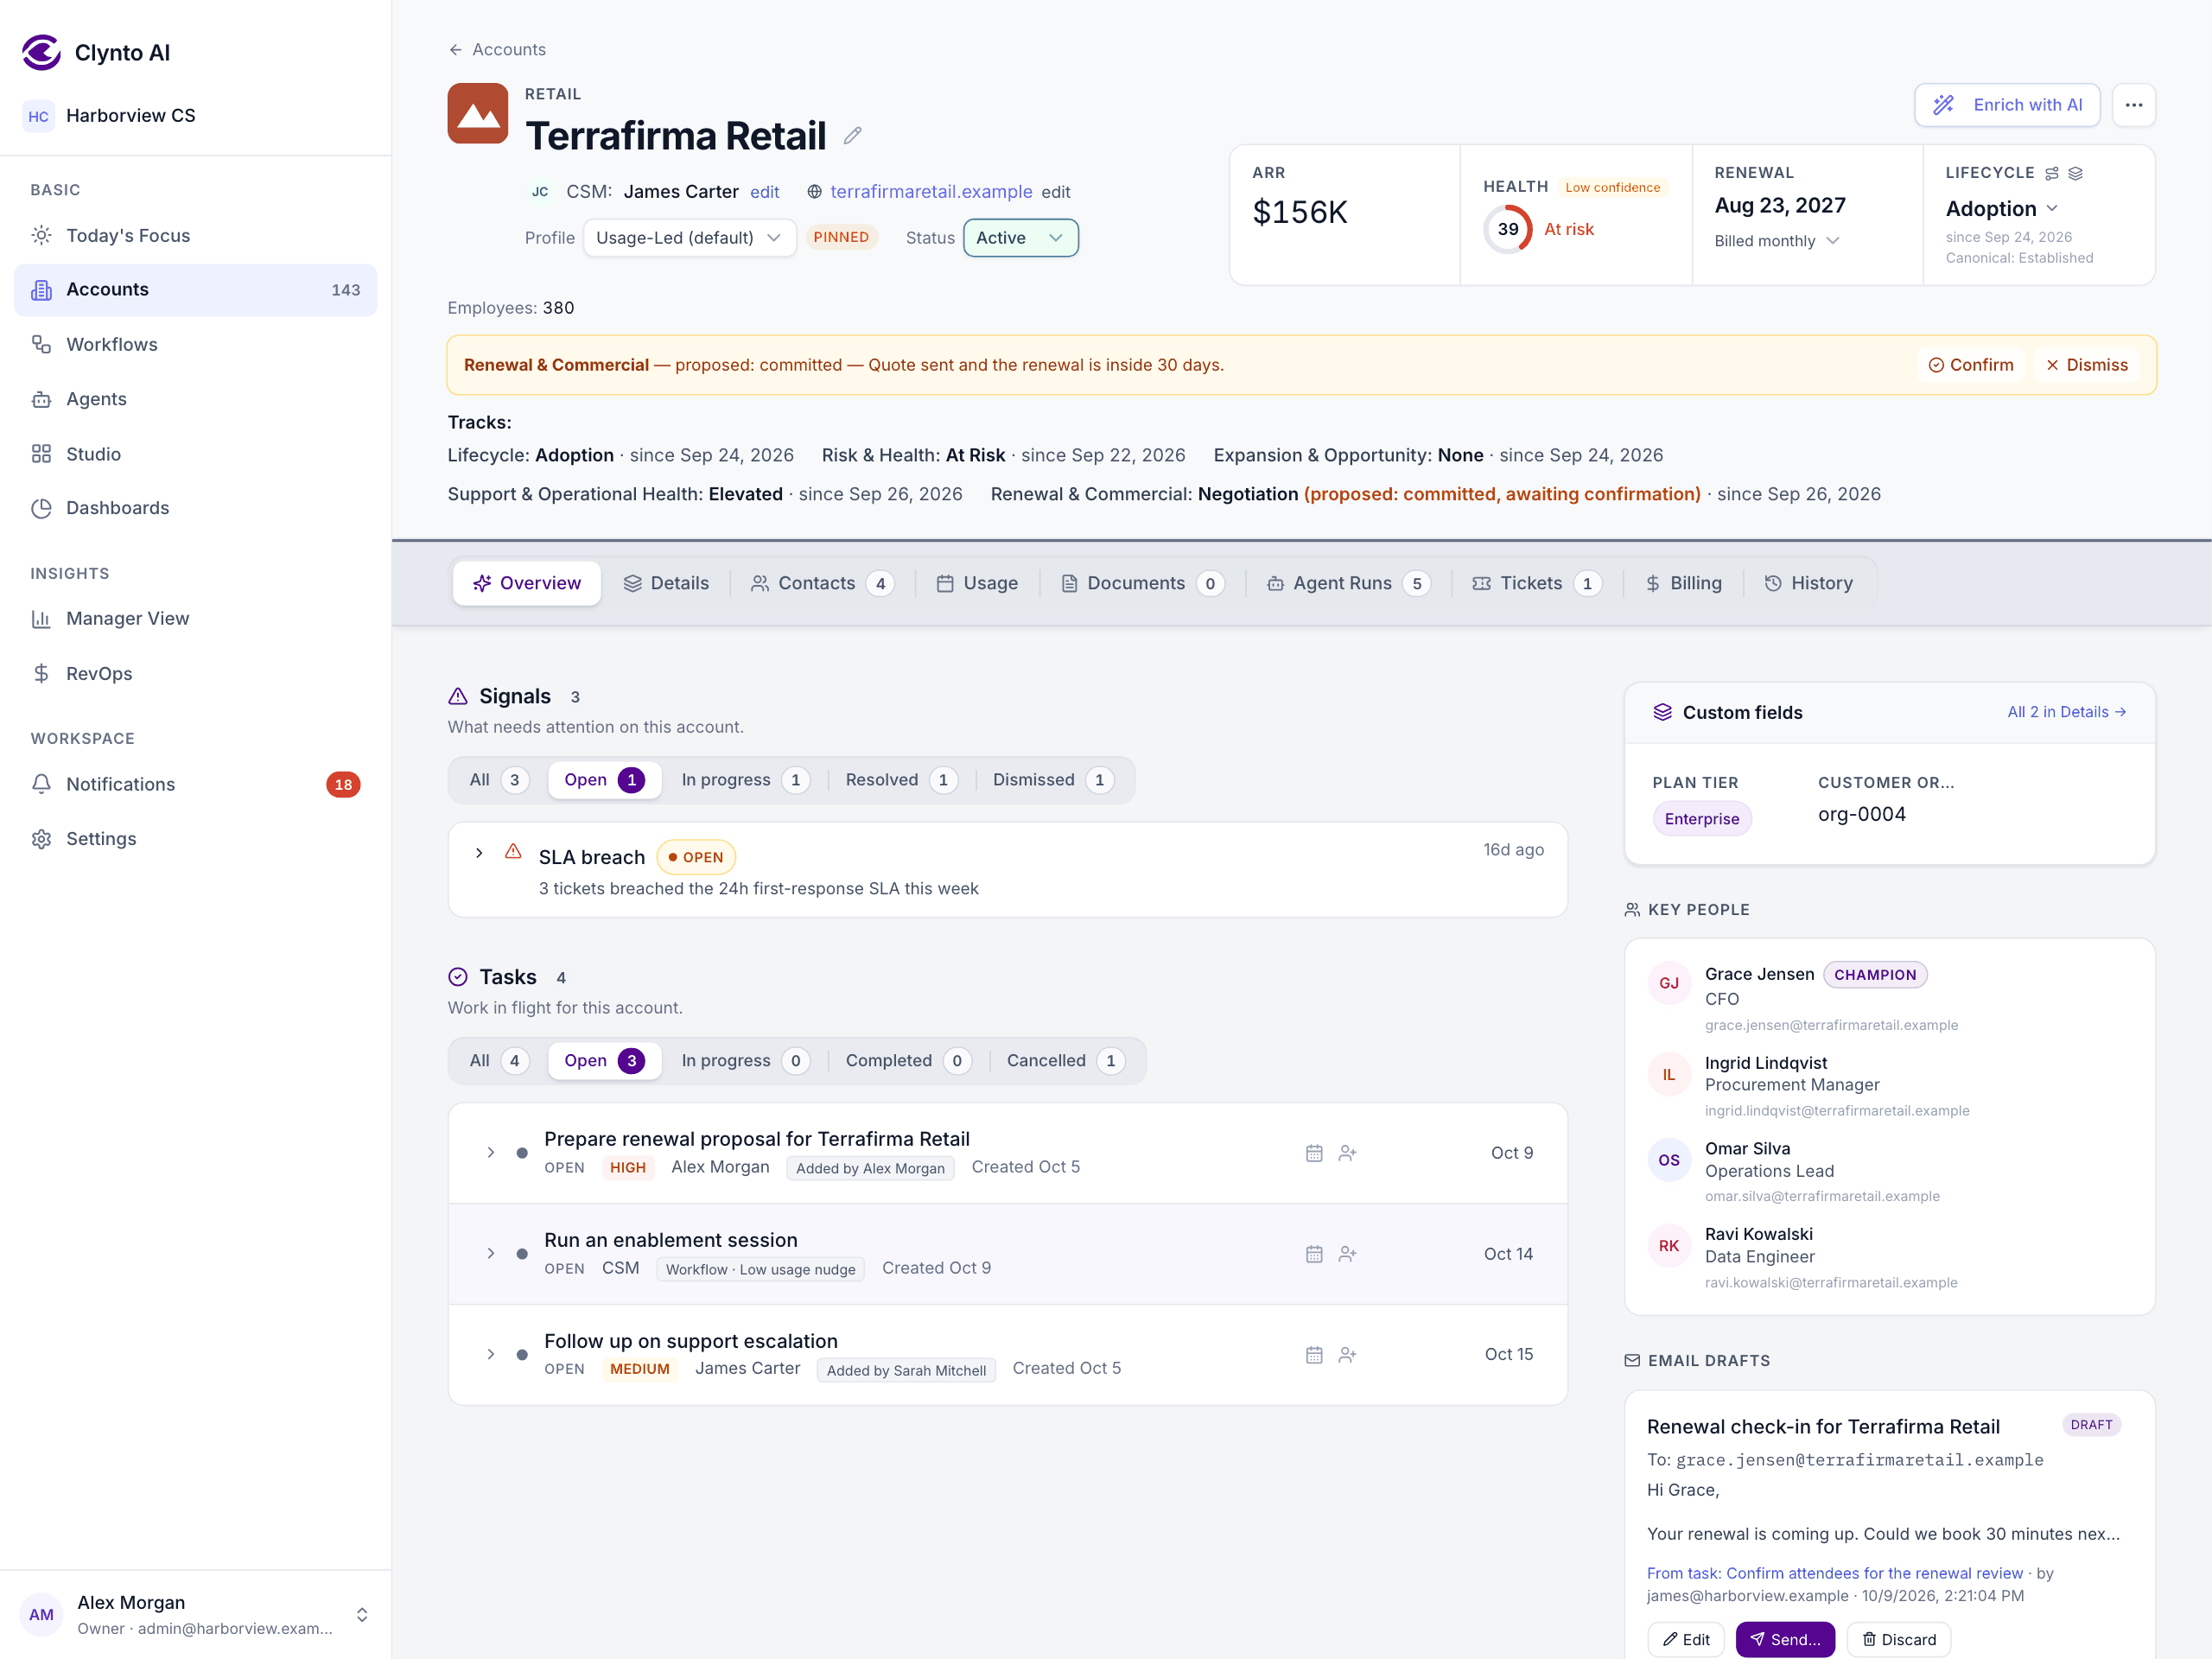This screenshot has width=2212, height=1659.
Task: Open Dashboards in sidebar
Action: tap(195, 508)
